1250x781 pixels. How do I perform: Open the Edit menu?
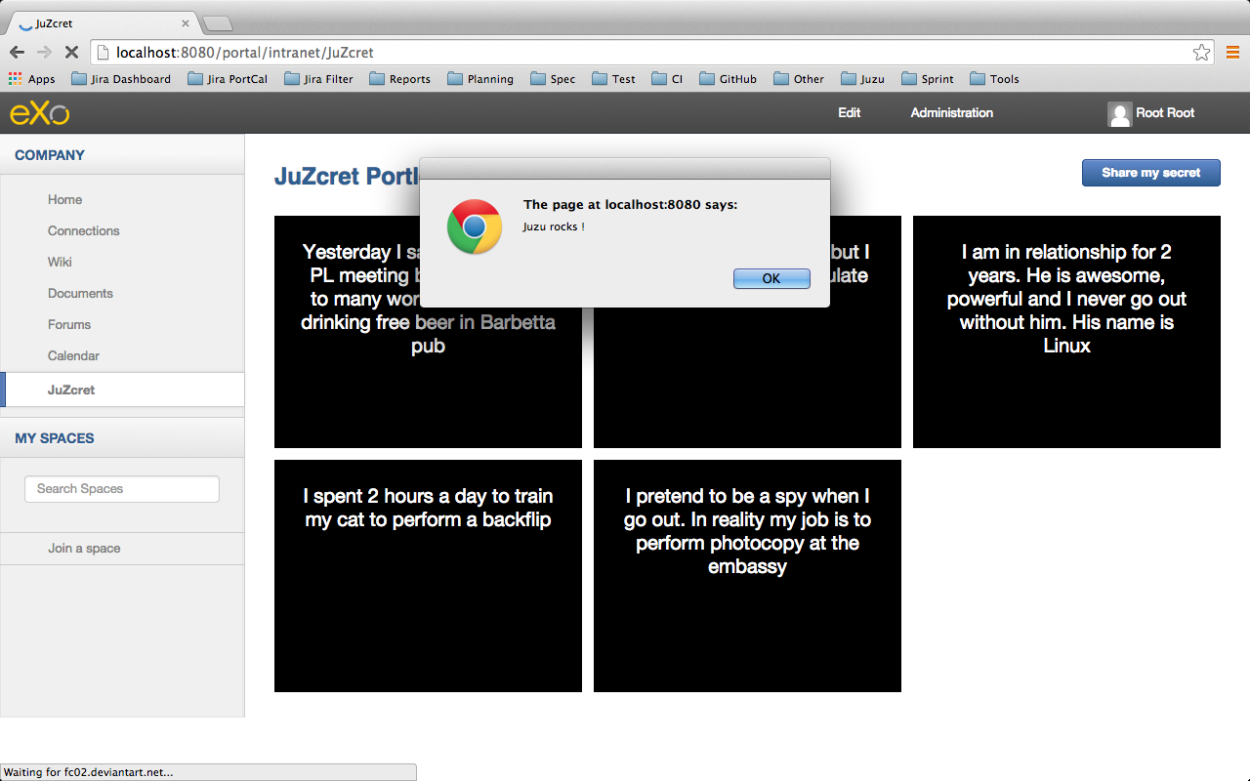(x=848, y=113)
